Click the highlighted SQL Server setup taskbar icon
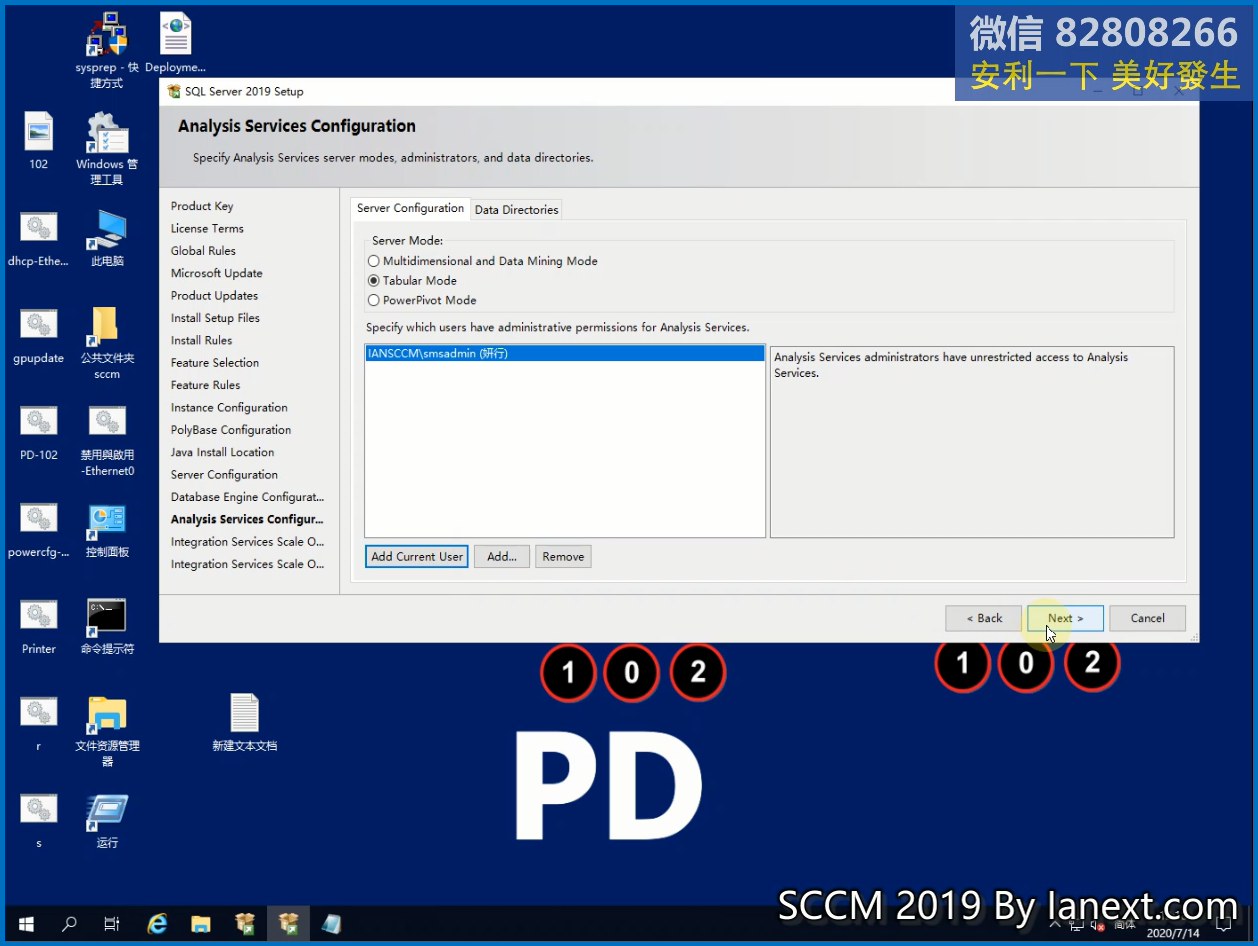The width and height of the screenshot is (1258, 946). [x=289, y=925]
